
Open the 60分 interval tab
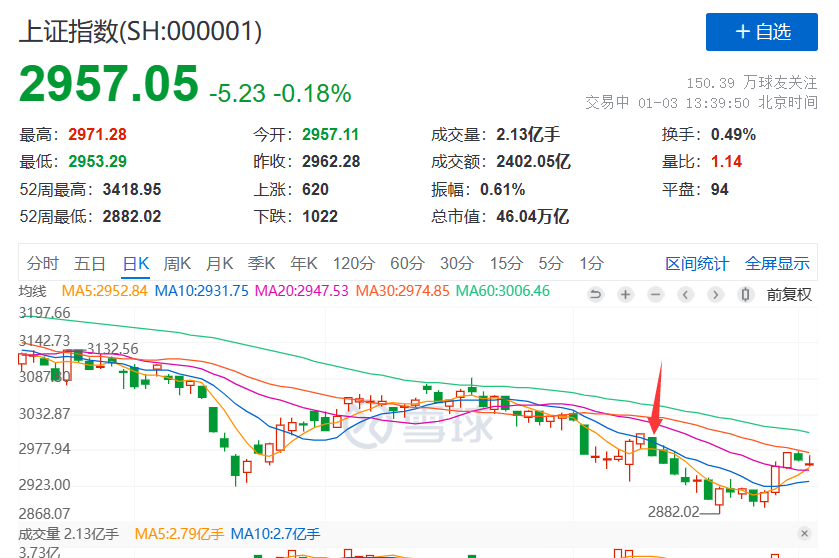coord(407,263)
